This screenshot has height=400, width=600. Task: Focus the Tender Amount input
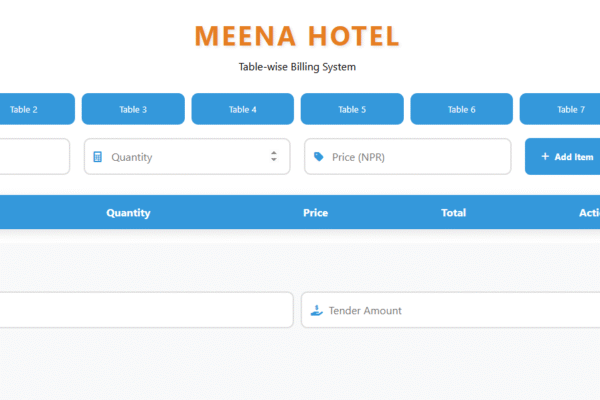click(x=450, y=310)
